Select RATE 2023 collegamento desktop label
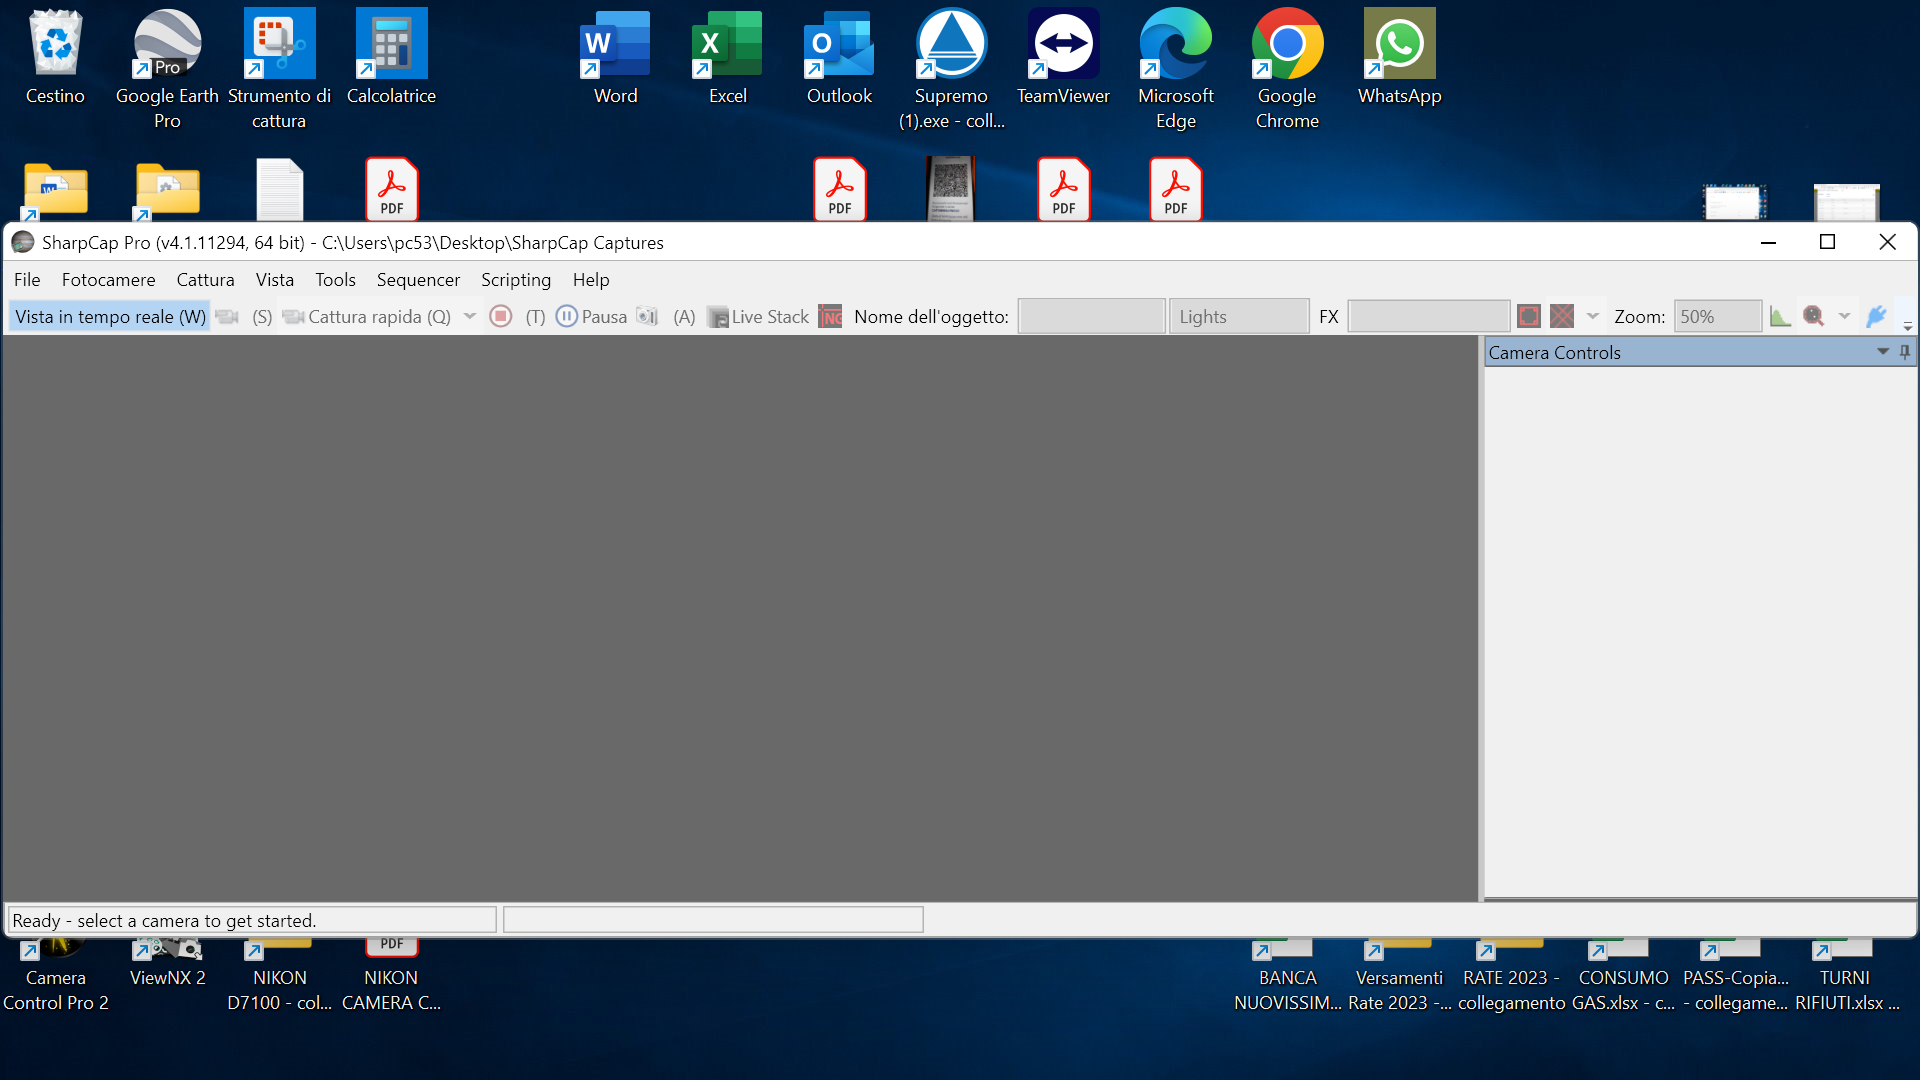1920x1080 pixels. [1511, 990]
